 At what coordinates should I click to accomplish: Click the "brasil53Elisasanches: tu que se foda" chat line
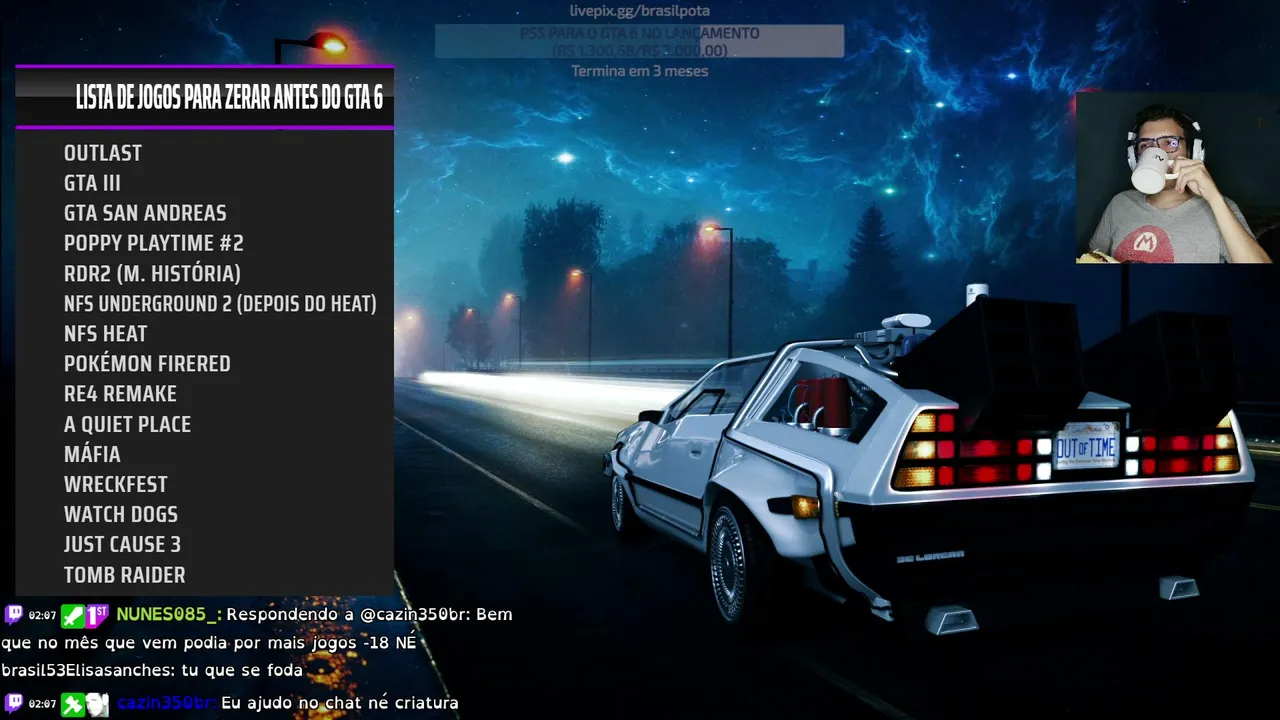(152, 670)
